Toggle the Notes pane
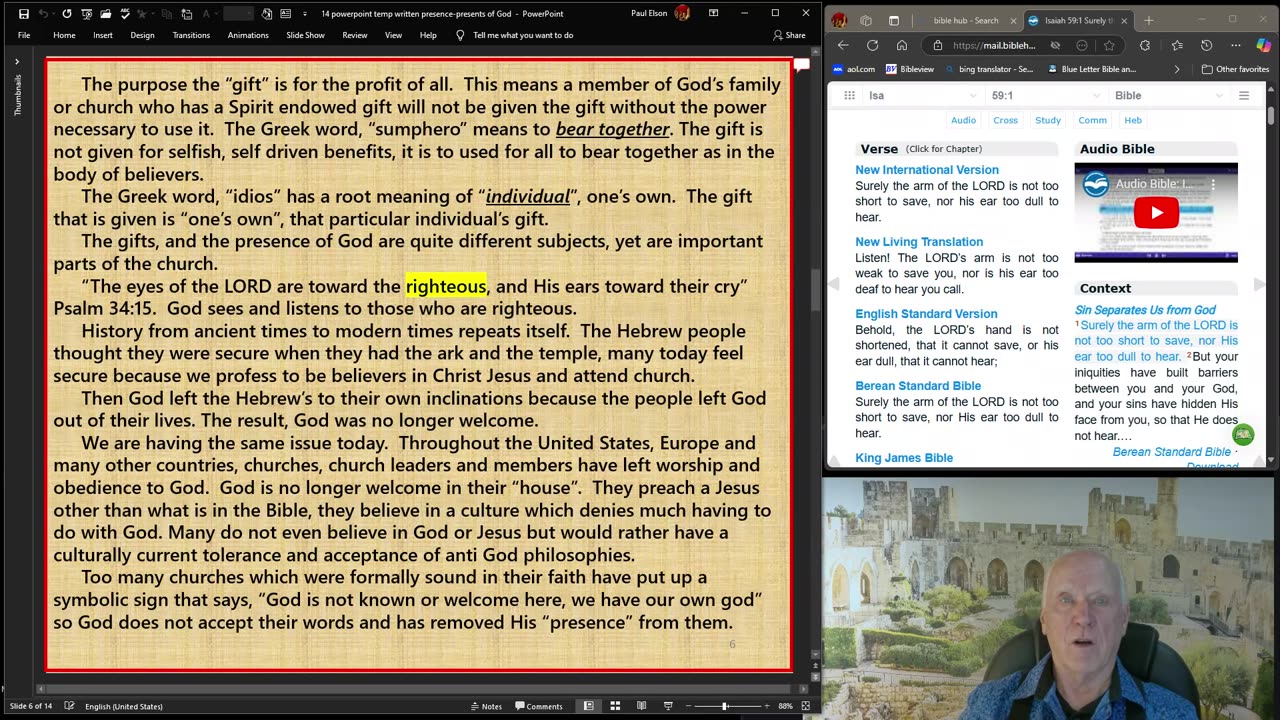This screenshot has width=1280, height=720. tap(485, 706)
